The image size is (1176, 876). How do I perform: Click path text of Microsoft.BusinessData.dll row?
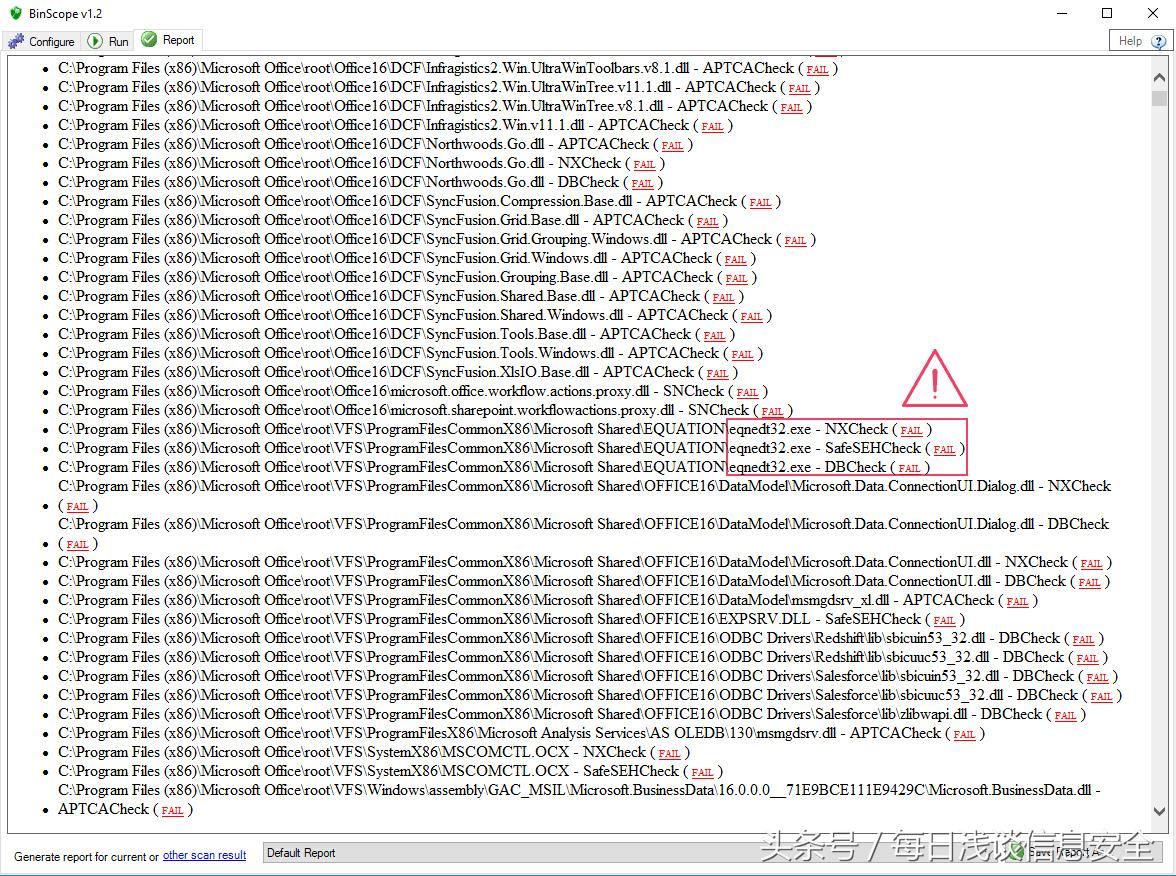coord(579,790)
